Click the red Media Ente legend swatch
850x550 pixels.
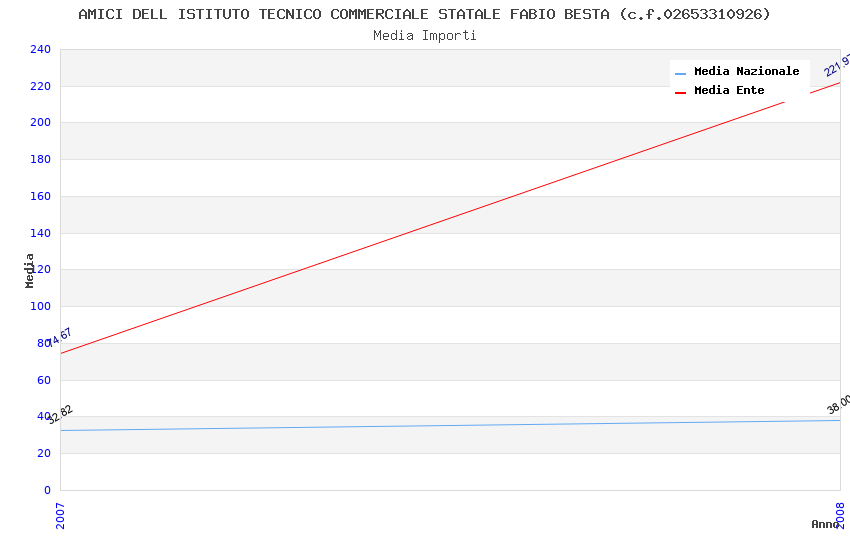pyautogui.click(x=680, y=93)
